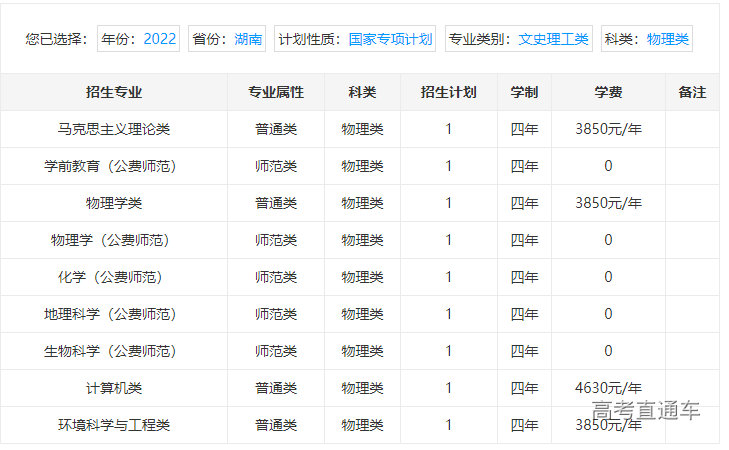Click the 招生专业 column header
729x450 pixels.
tap(114, 92)
